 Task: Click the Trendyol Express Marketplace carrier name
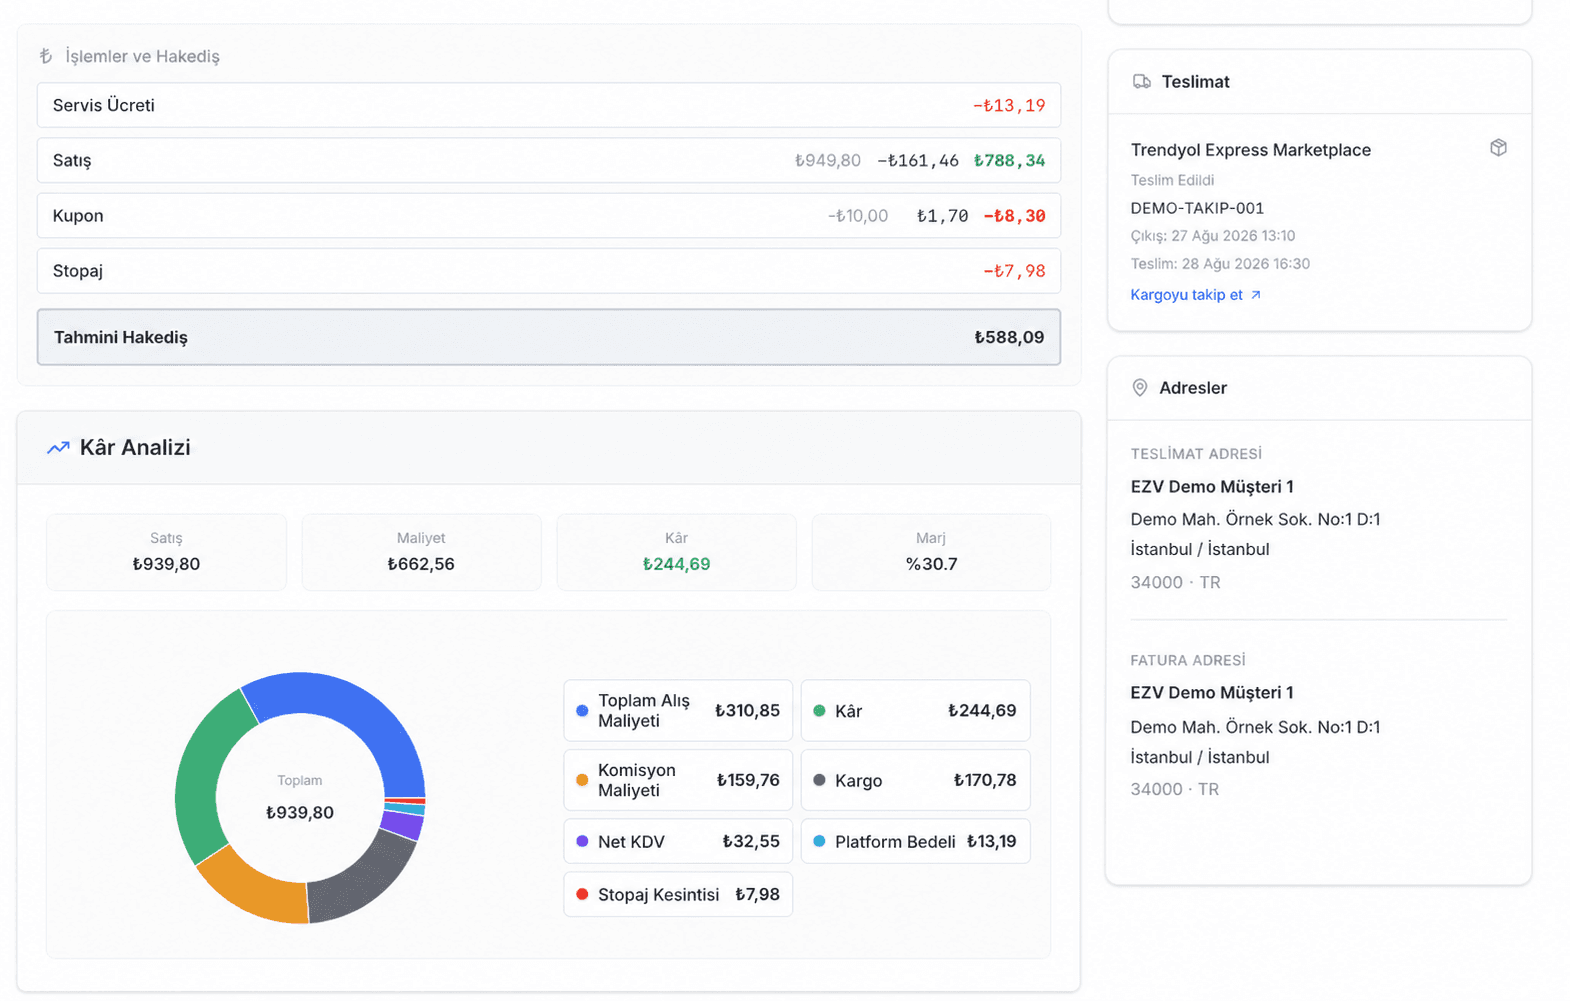click(x=1250, y=150)
